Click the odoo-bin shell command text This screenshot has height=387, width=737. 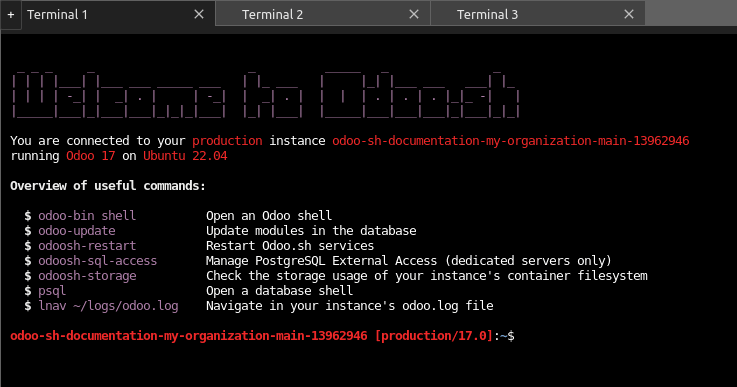pyautogui.click(x=87, y=216)
